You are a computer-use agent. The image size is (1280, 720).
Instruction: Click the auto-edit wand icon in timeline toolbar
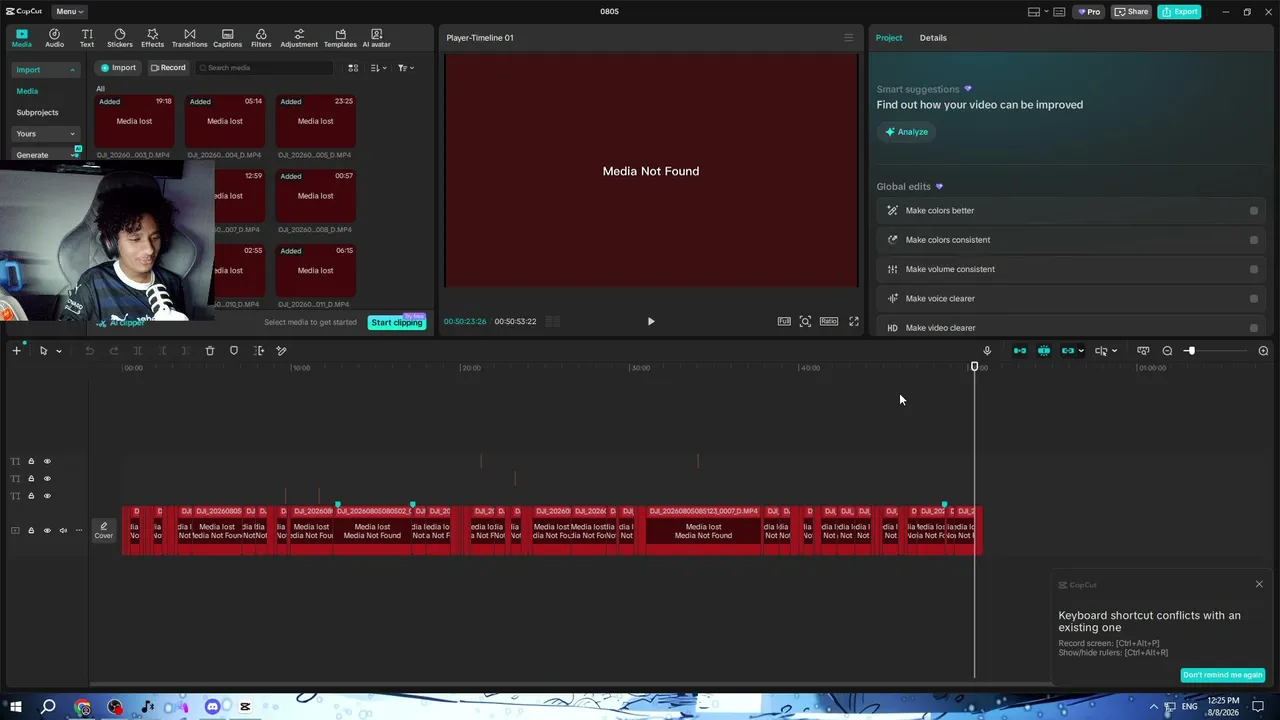[x=282, y=351]
